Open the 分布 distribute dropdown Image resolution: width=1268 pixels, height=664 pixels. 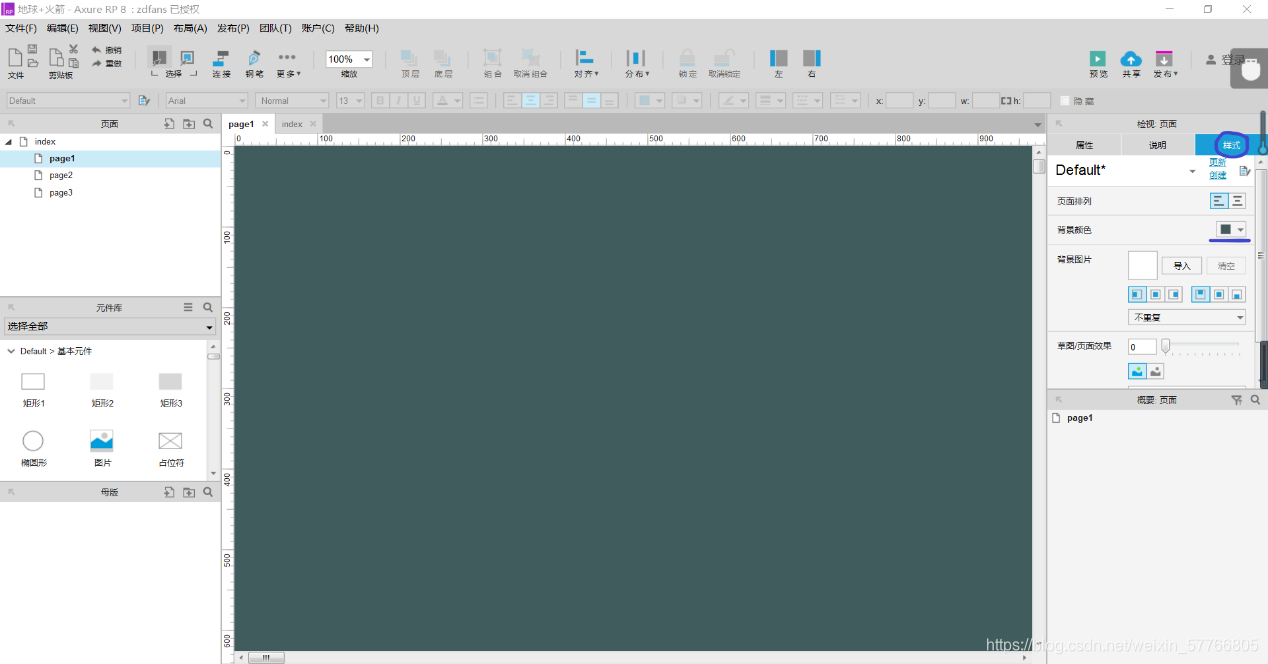click(636, 62)
